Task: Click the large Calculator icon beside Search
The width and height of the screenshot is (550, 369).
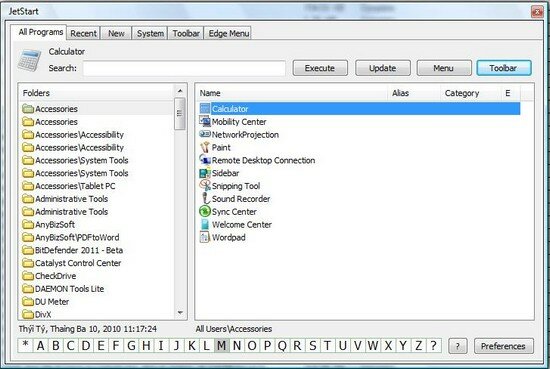Action: pyautogui.click(x=29, y=61)
